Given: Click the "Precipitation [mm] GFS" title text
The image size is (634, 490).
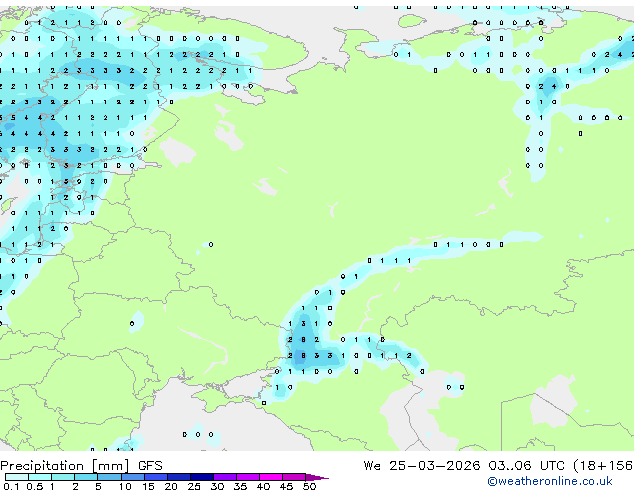Looking at the screenshot, I should [x=81, y=466].
